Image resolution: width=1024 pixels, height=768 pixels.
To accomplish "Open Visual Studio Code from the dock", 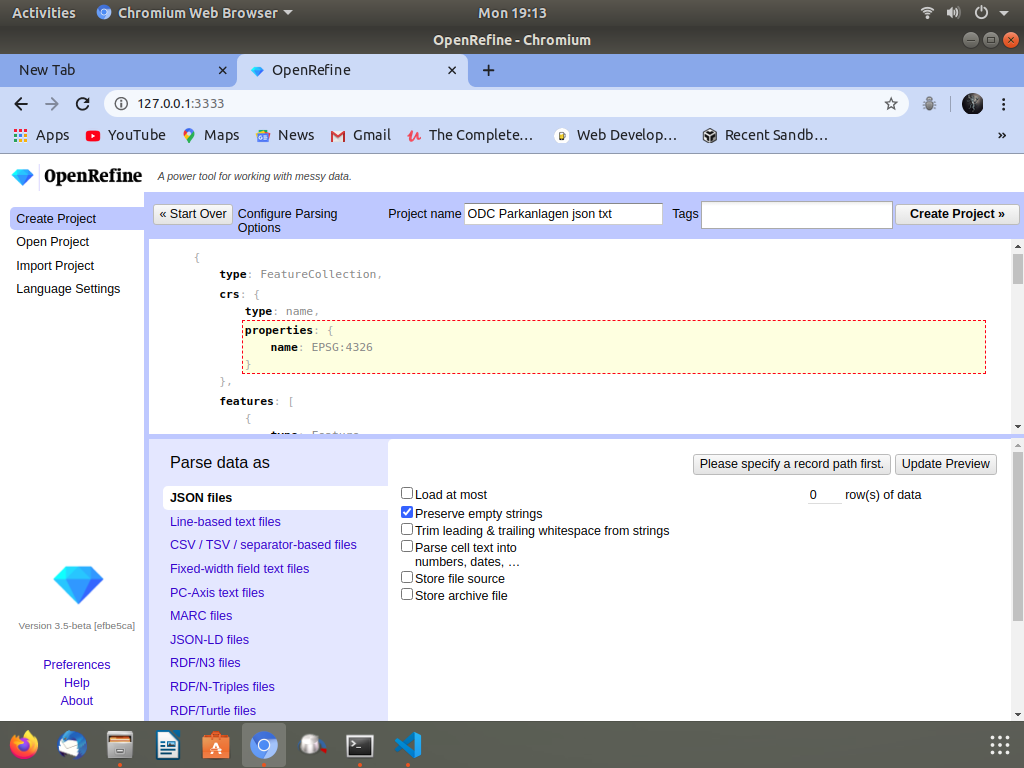I will click(x=408, y=745).
